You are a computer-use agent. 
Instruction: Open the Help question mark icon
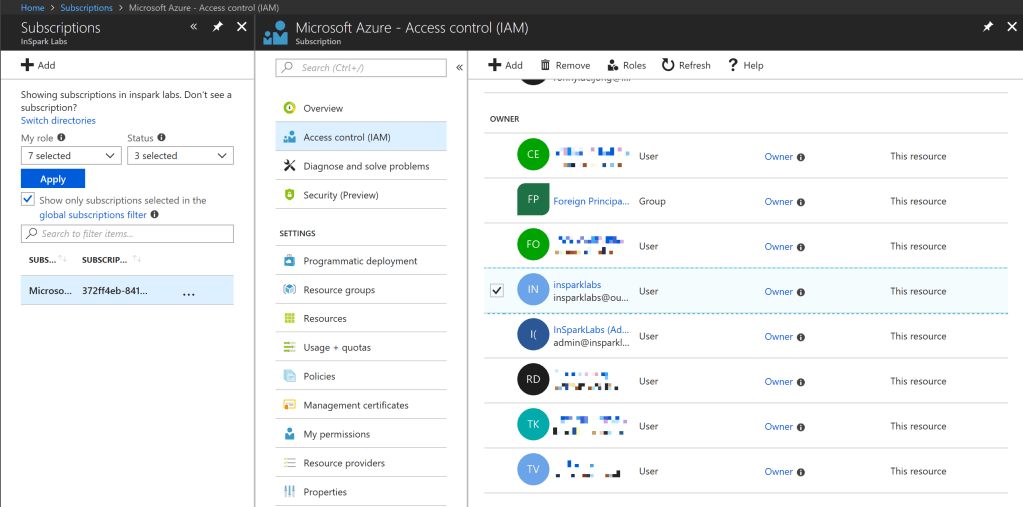coord(733,65)
